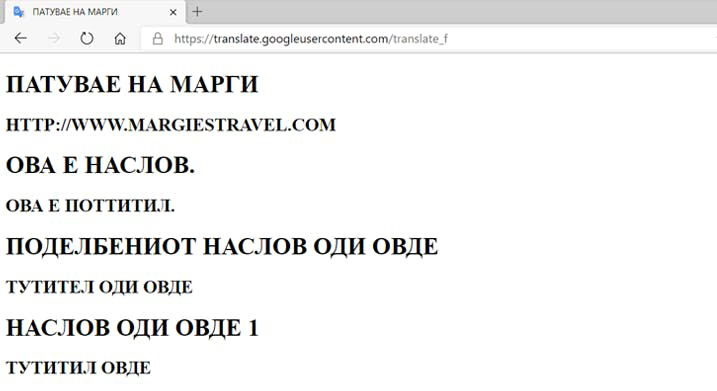The image size is (717, 391).
Task: Open a new tab with plus button
Action: click(197, 11)
